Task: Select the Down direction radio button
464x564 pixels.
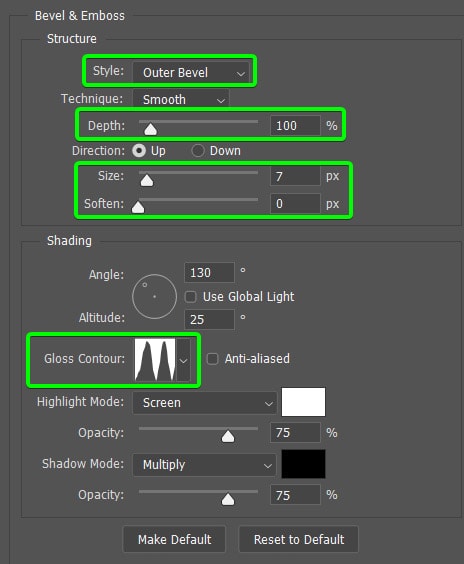Action: pyautogui.click(x=198, y=150)
